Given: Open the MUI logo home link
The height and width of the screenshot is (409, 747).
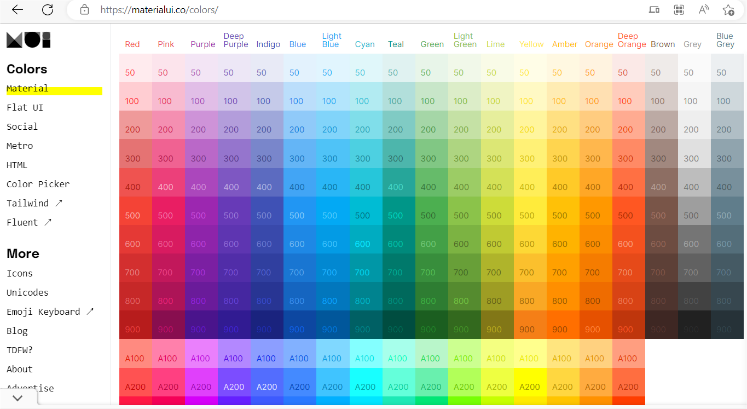Looking at the screenshot, I should pos(29,40).
